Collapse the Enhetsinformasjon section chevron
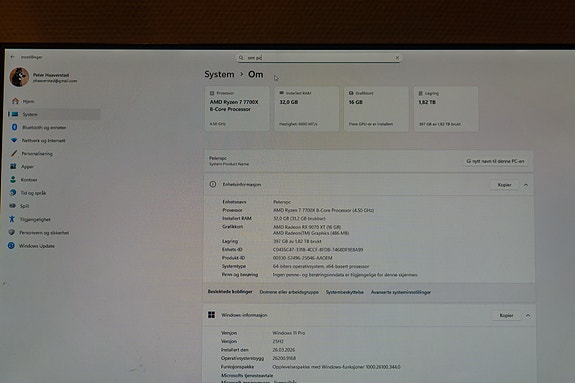The height and width of the screenshot is (383, 575). coord(526,185)
